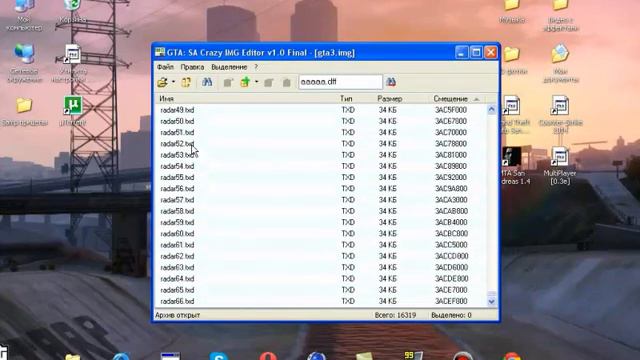Select the radar58.txd row
Image resolution: width=640 pixels, height=360 pixels.
[321, 211]
